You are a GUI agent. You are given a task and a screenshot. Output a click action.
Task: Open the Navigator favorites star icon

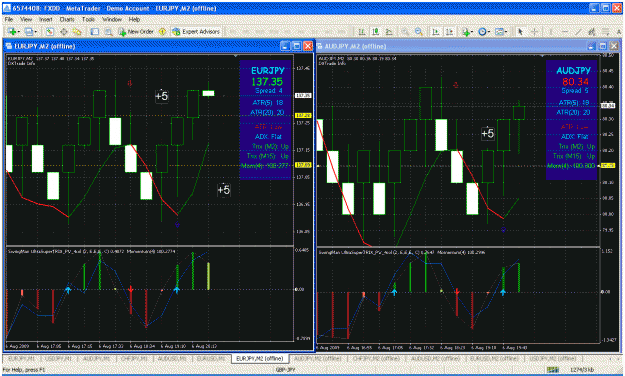tap(77, 31)
